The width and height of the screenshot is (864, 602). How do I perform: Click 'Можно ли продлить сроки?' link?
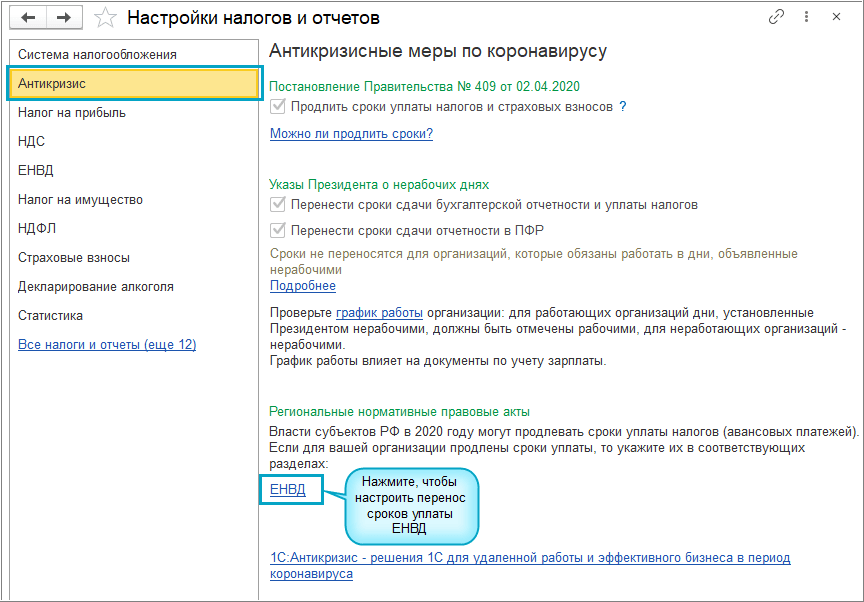click(351, 134)
